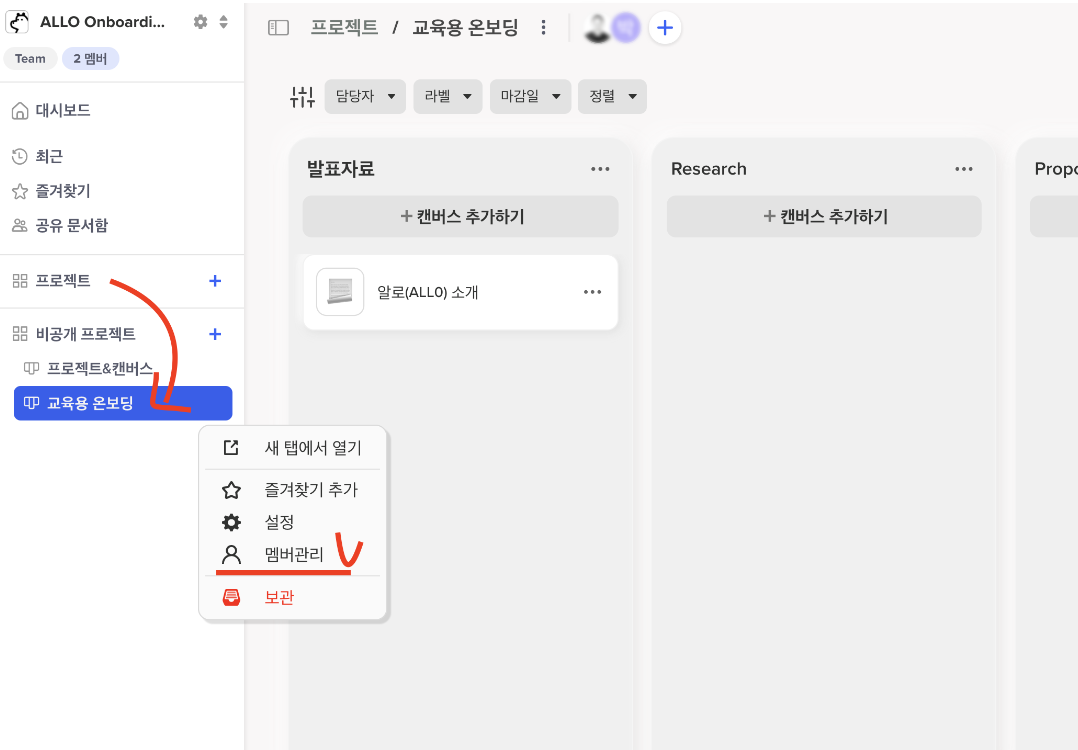Open the 정렬 sort dropdown
1078x750 pixels.
(613, 97)
